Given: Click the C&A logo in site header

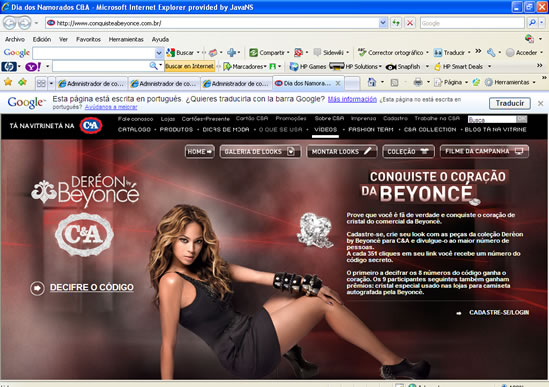Looking at the screenshot, I should (x=91, y=126).
